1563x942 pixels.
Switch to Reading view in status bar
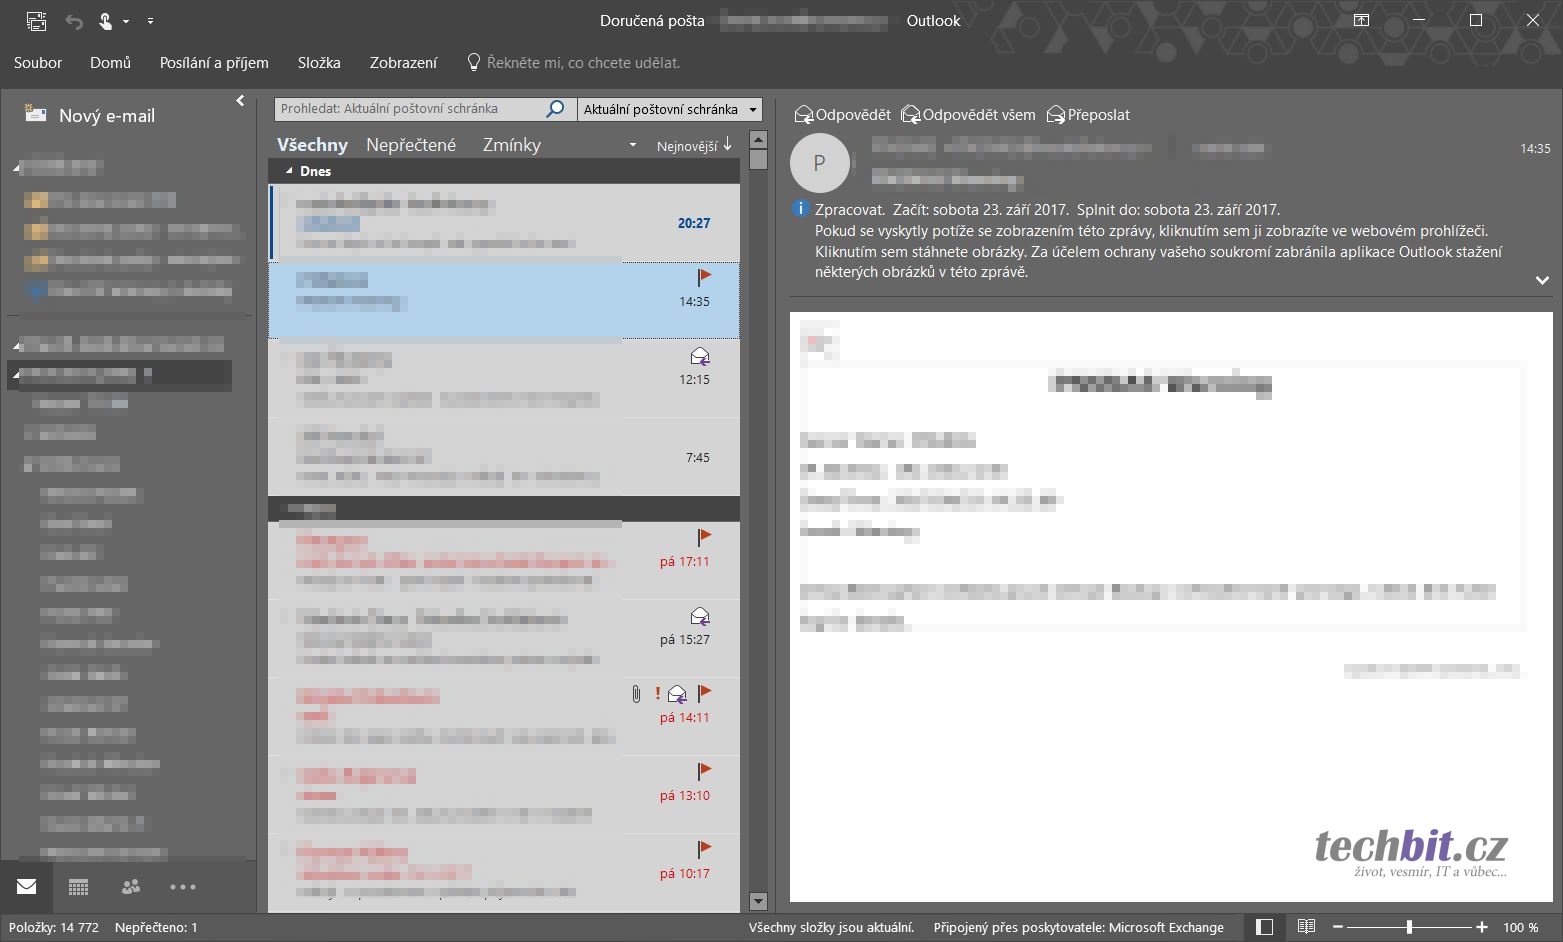click(1306, 927)
